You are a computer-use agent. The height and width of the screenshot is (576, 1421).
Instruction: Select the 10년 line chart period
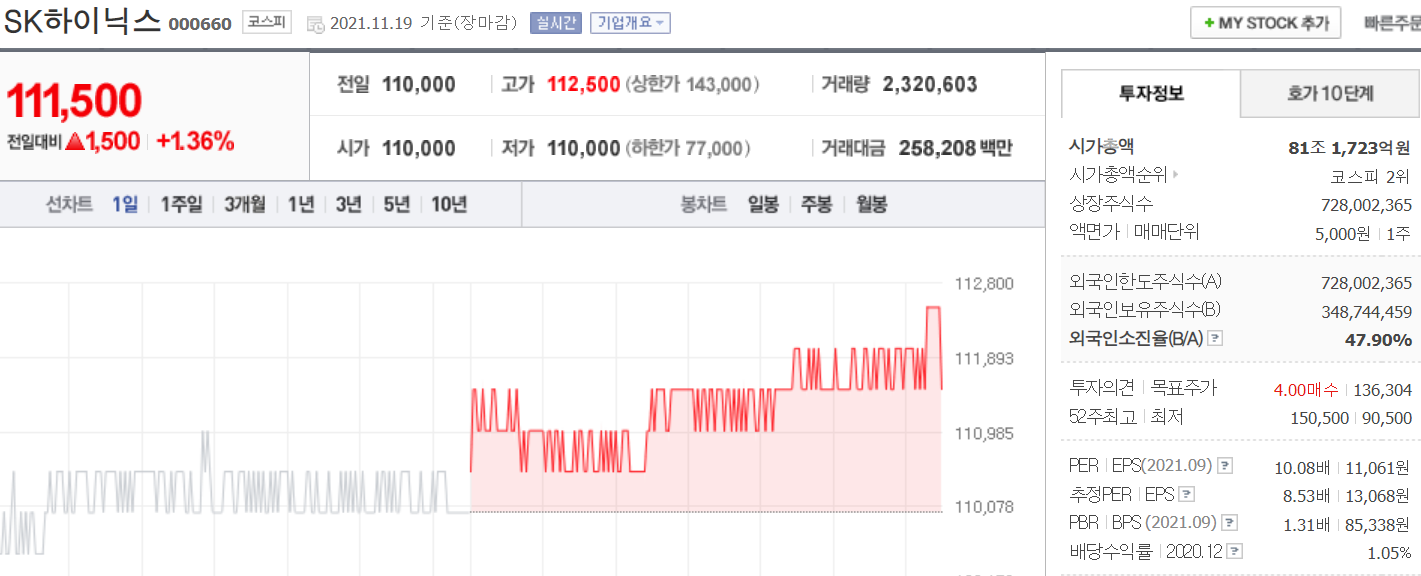449,205
